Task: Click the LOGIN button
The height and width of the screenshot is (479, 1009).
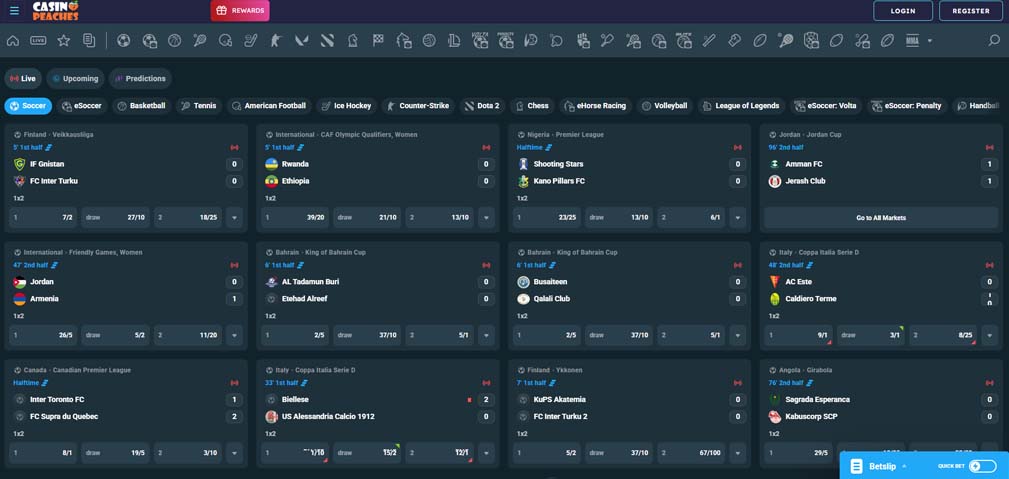Action: point(903,11)
